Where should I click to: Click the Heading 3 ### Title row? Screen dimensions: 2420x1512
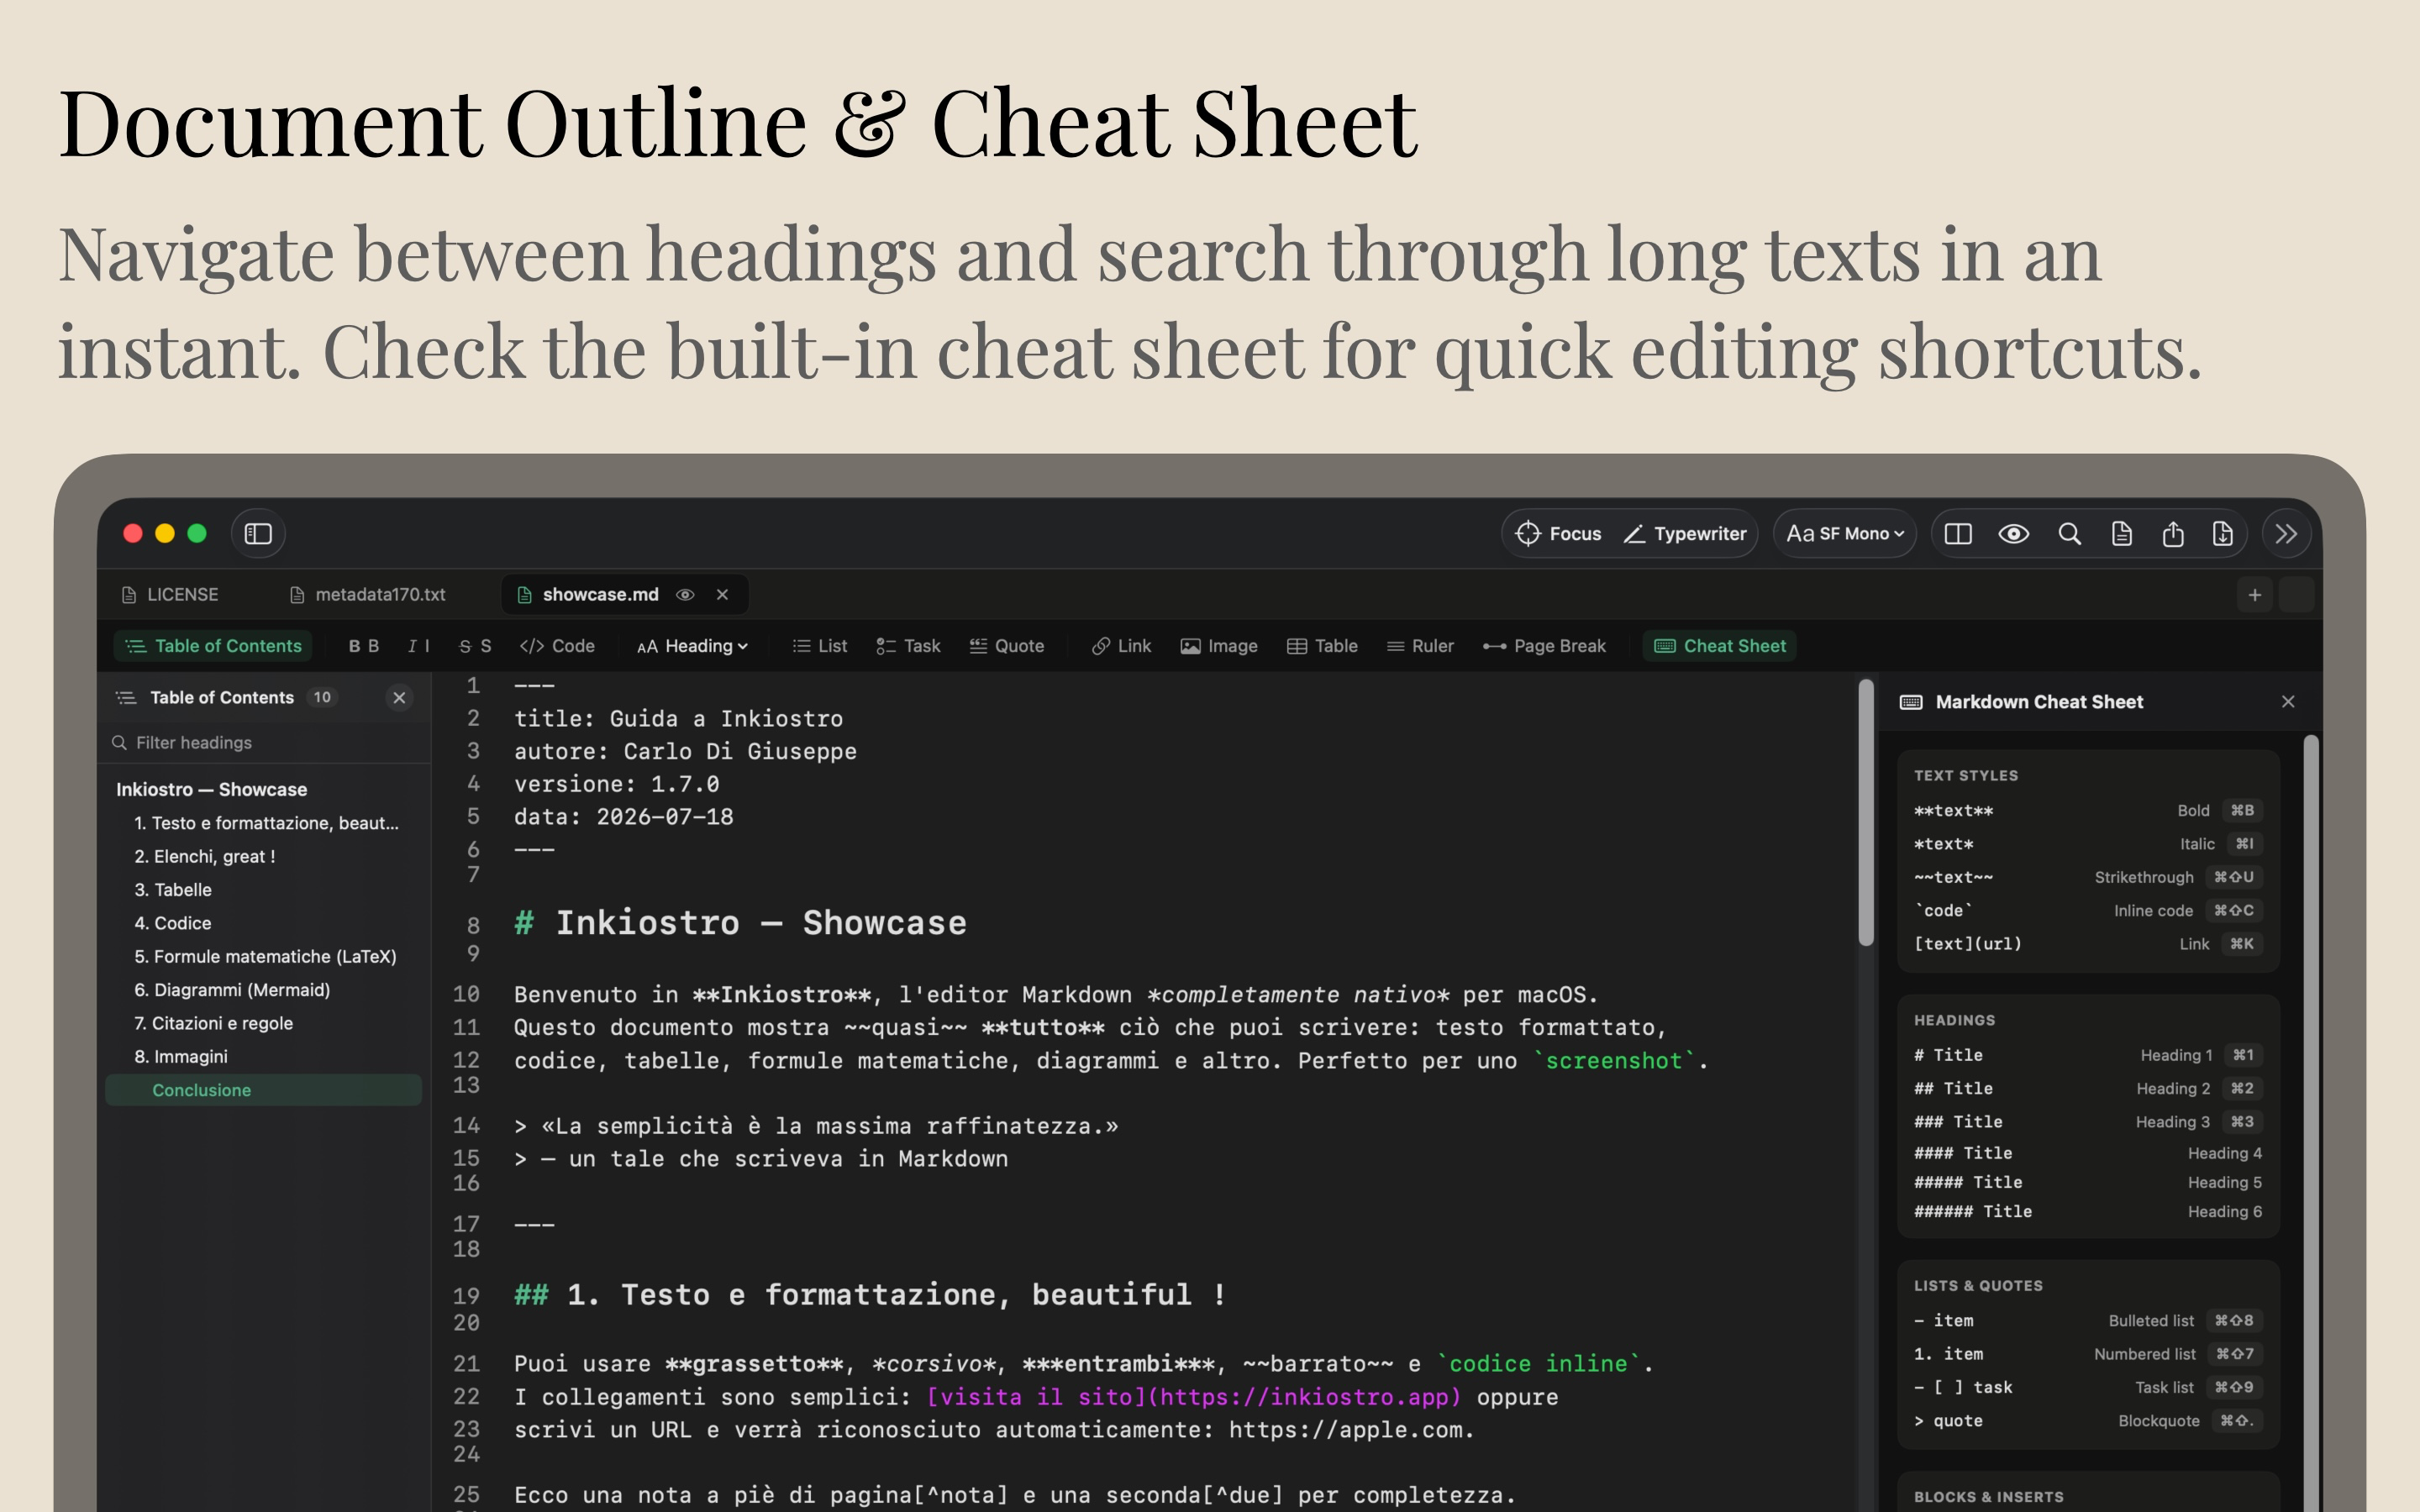[x=2087, y=1122]
